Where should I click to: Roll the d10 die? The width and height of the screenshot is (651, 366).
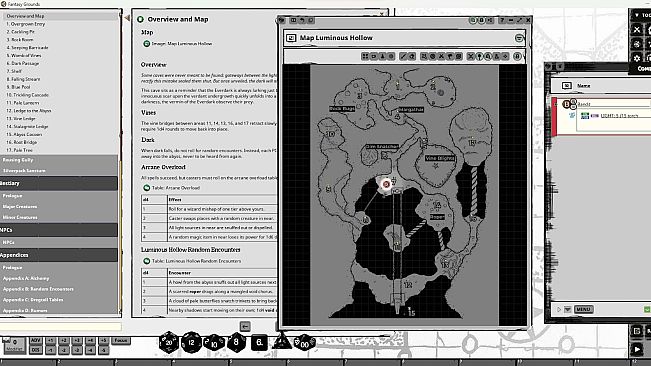click(214, 343)
